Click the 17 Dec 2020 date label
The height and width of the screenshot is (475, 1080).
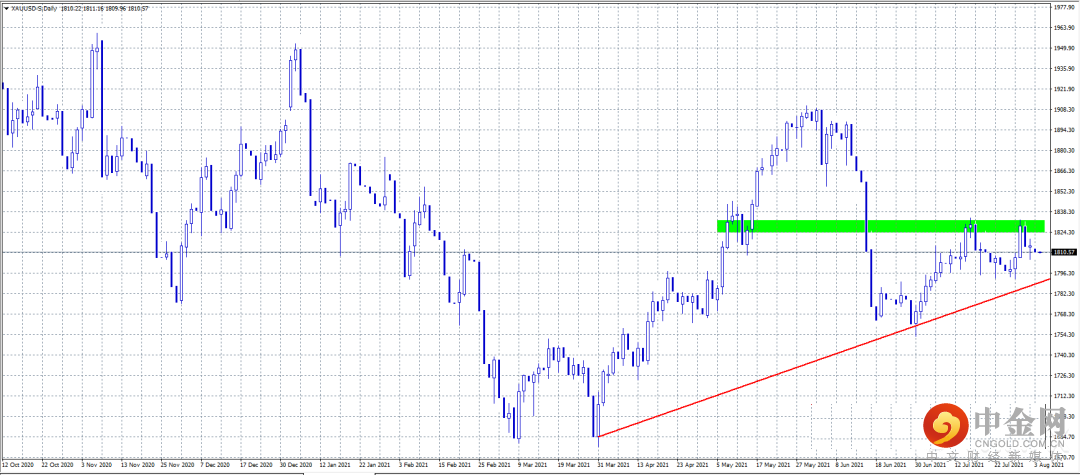tap(257, 465)
